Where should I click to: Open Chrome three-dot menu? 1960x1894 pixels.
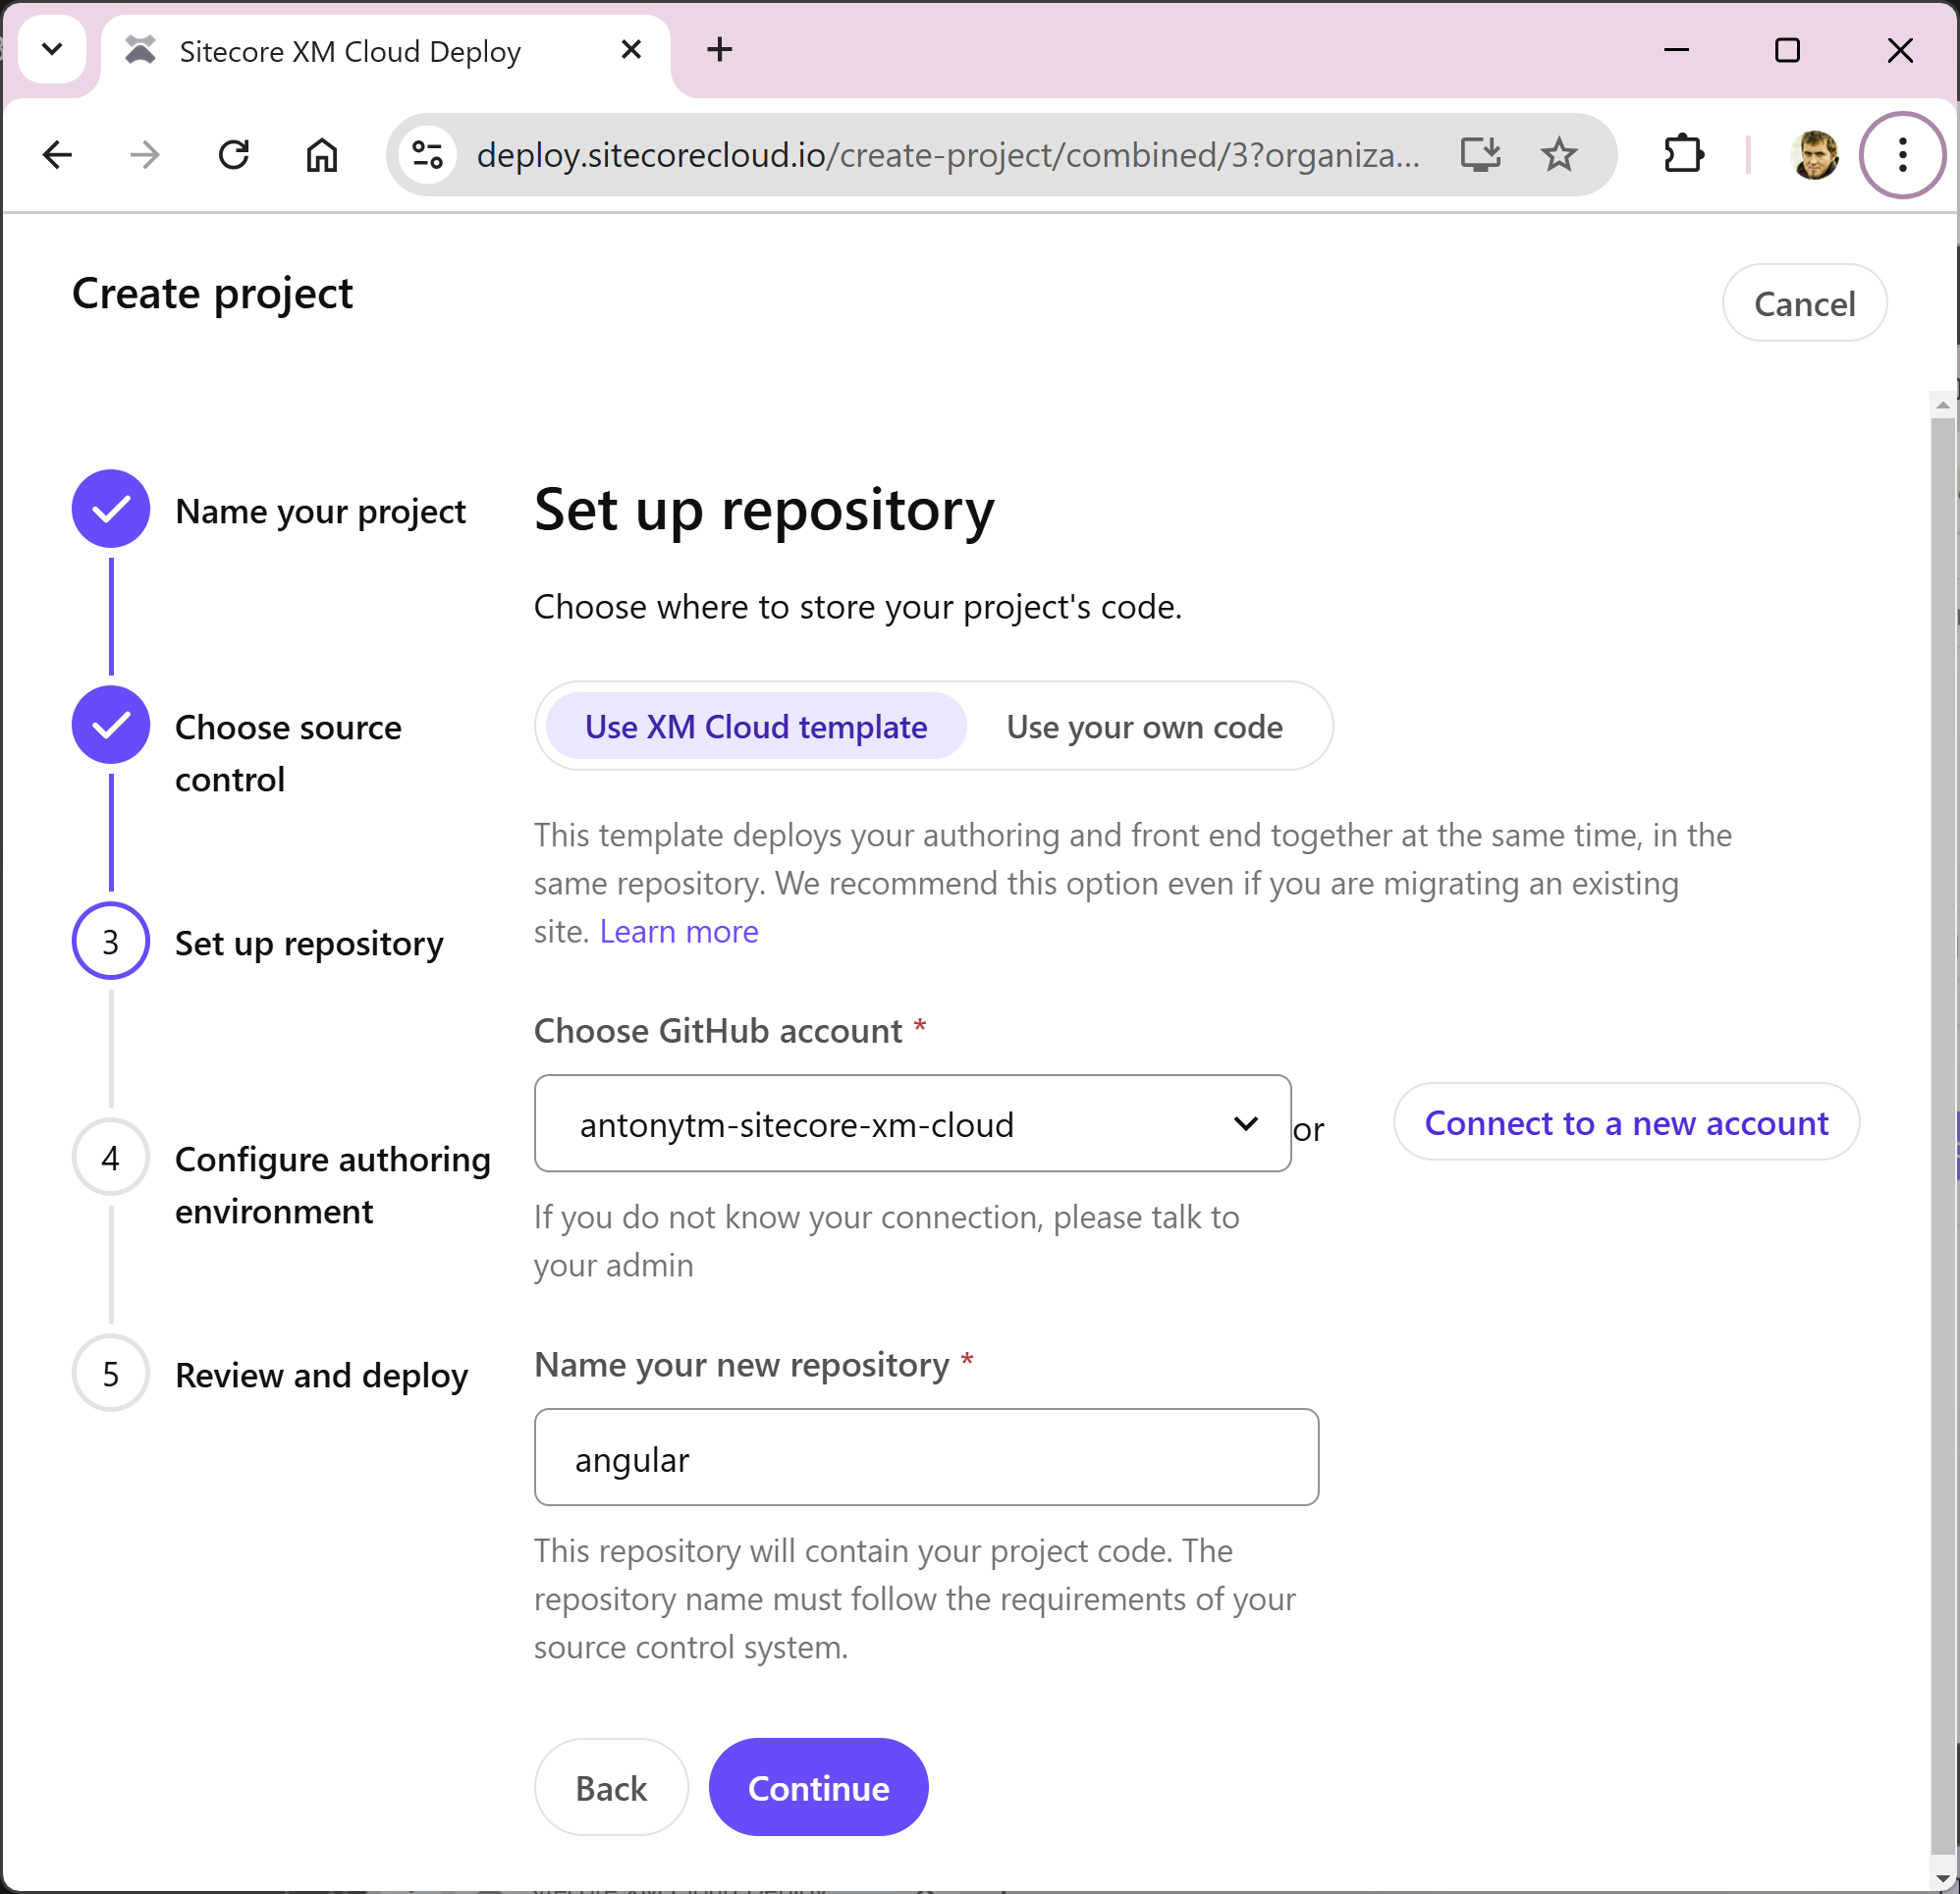tap(1902, 155)
